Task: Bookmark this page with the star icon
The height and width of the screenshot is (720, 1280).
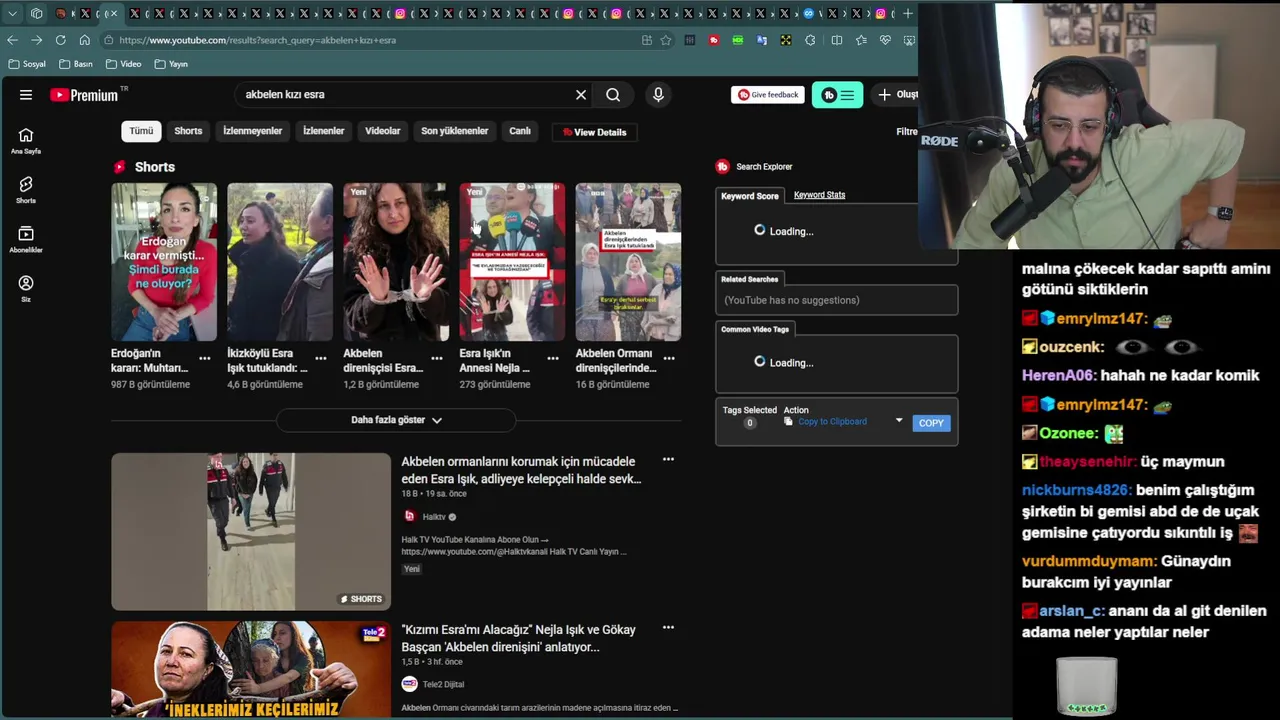Action: (x=666, y=40)
